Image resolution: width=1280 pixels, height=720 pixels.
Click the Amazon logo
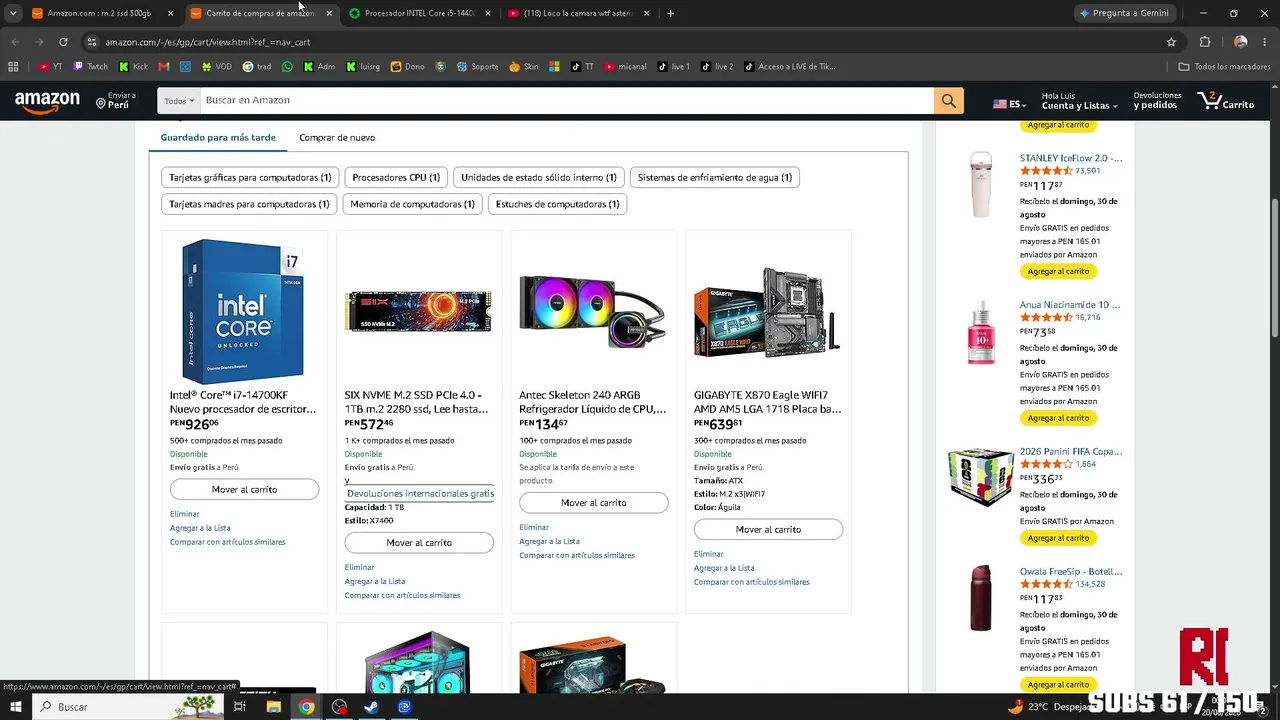click(47, 101)
